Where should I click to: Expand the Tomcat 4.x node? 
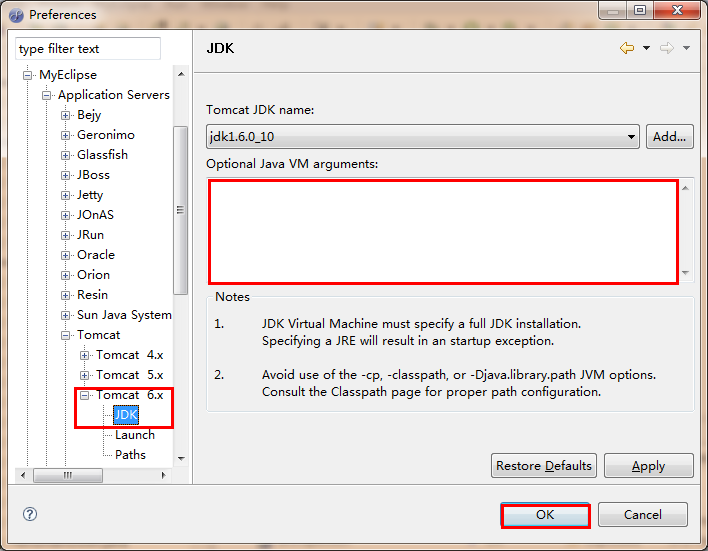coord(84,355)
